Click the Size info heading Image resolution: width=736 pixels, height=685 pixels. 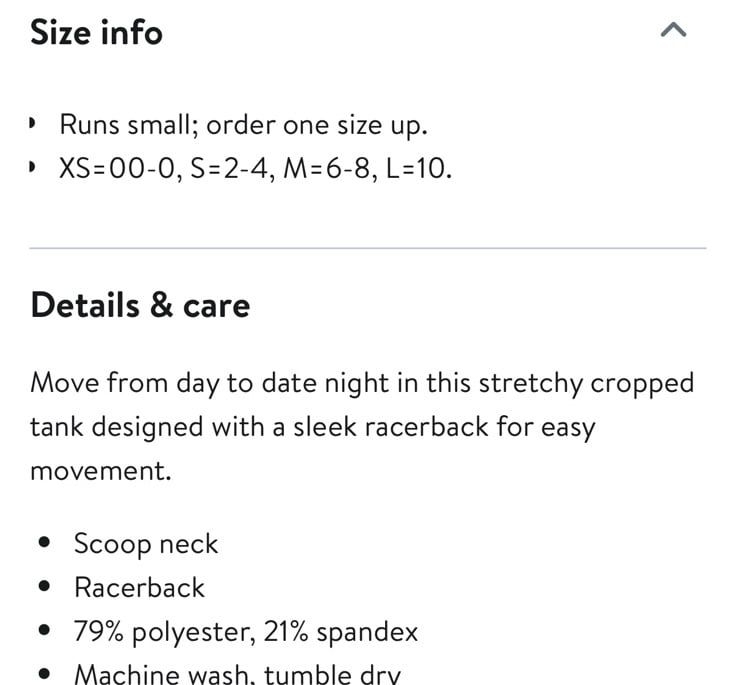pyautogui.click(x=96, y=32)
